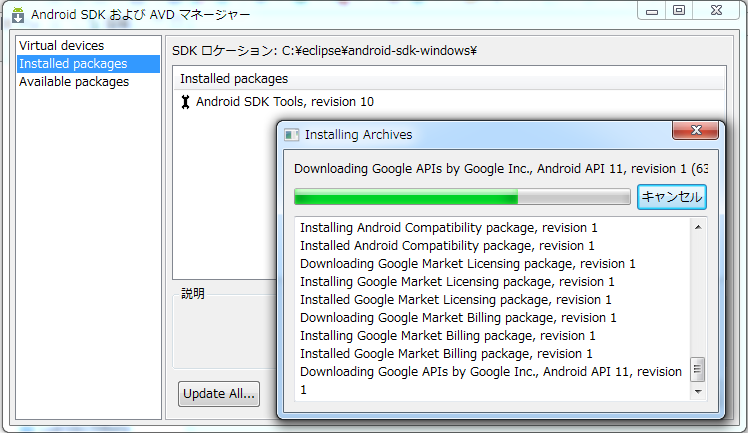Click log line Installed Google Market Billing package
748x433 pixels.
pos(446,354)
